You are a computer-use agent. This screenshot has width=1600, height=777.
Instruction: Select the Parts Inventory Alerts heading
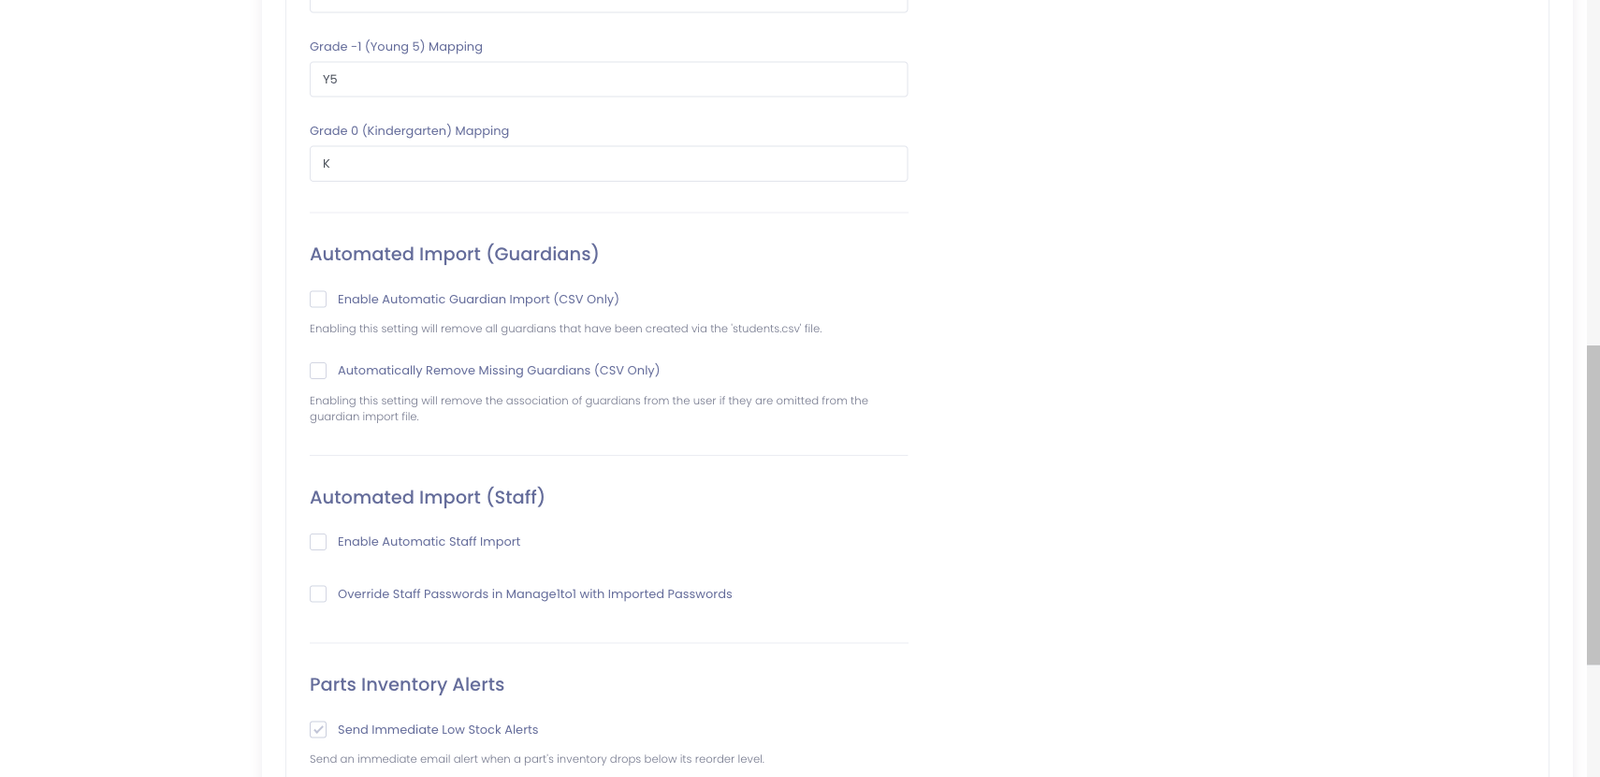[x=407, y=684]
